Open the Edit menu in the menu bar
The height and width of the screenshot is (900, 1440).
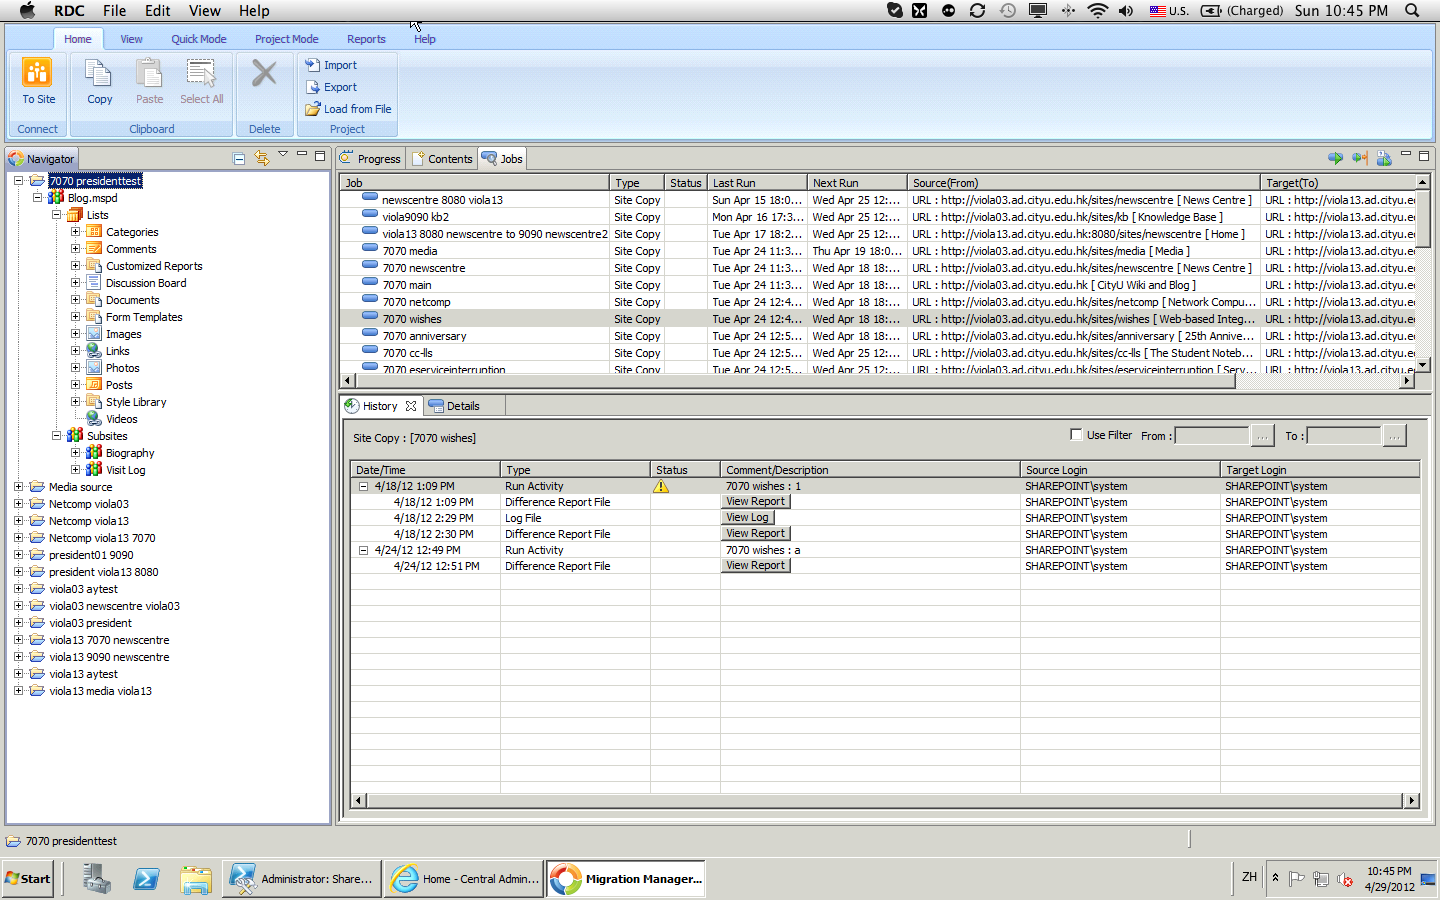coord(157,10)
